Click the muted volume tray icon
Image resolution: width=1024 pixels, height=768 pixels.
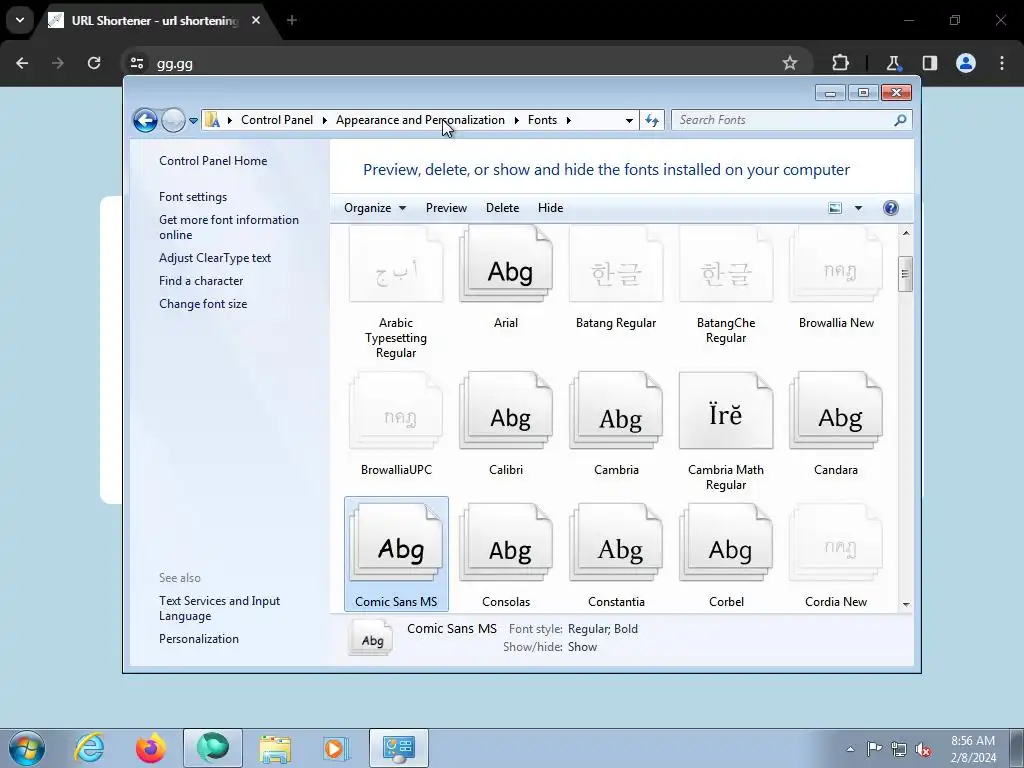(x=923, y=749)
